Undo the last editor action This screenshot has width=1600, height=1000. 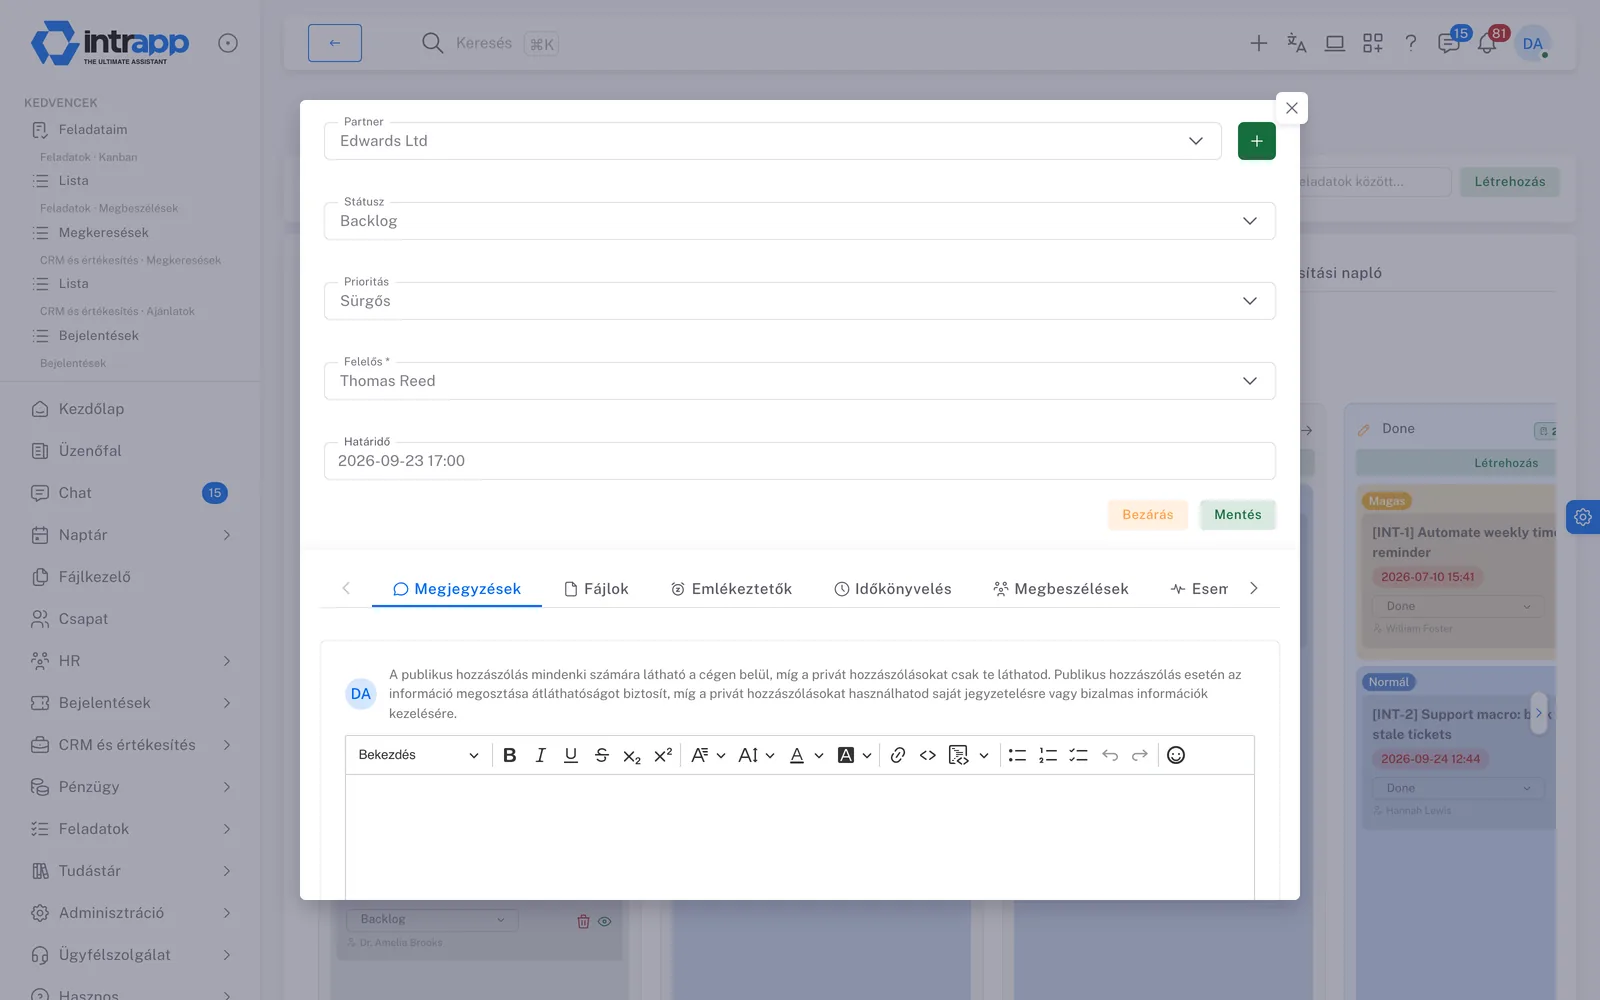coord(1110,755)
